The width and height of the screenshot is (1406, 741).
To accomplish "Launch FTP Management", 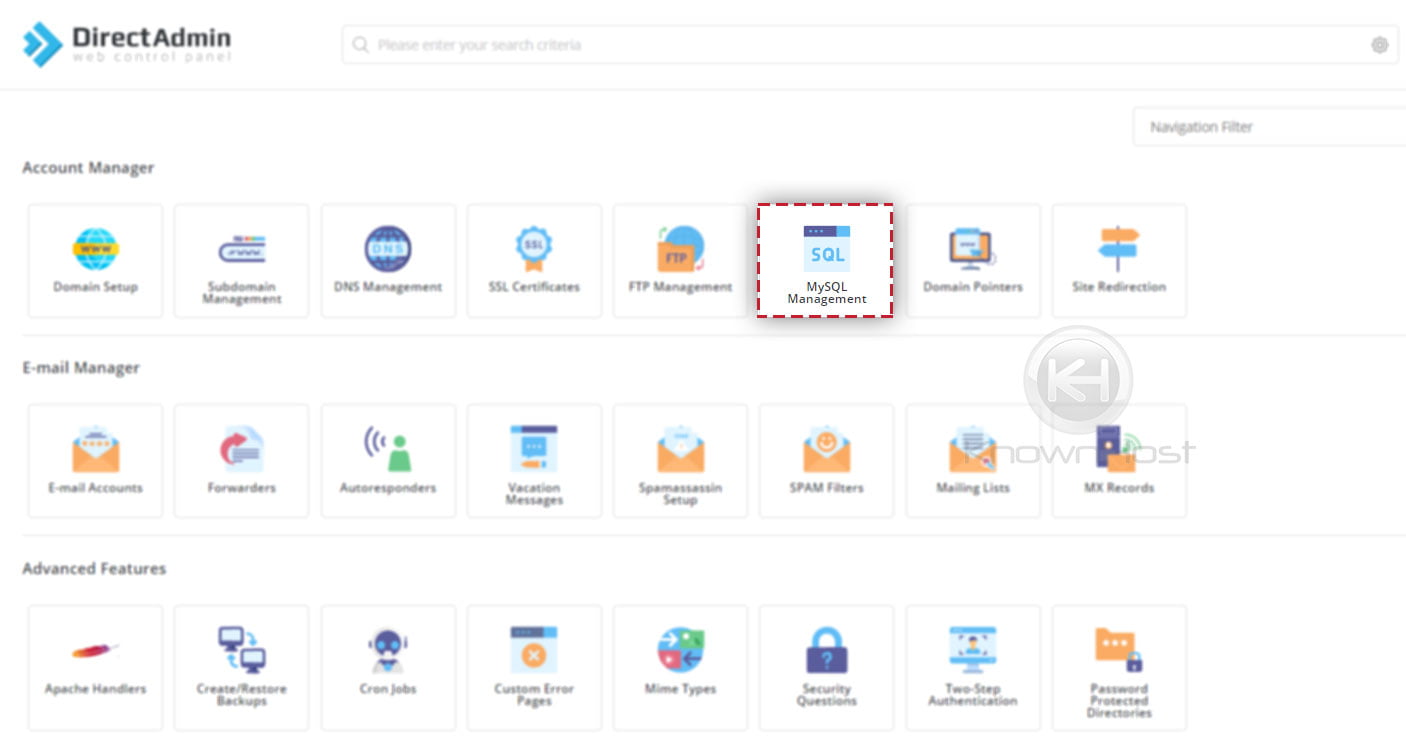I will tap(680, 260).
